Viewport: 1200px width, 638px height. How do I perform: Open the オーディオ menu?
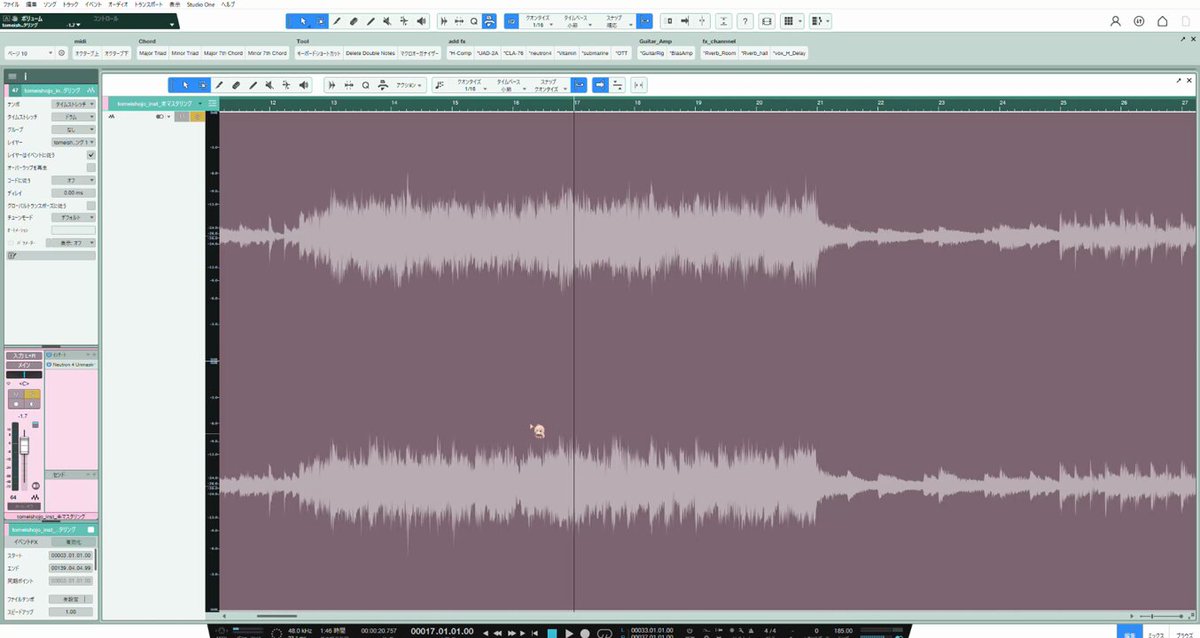118,4
